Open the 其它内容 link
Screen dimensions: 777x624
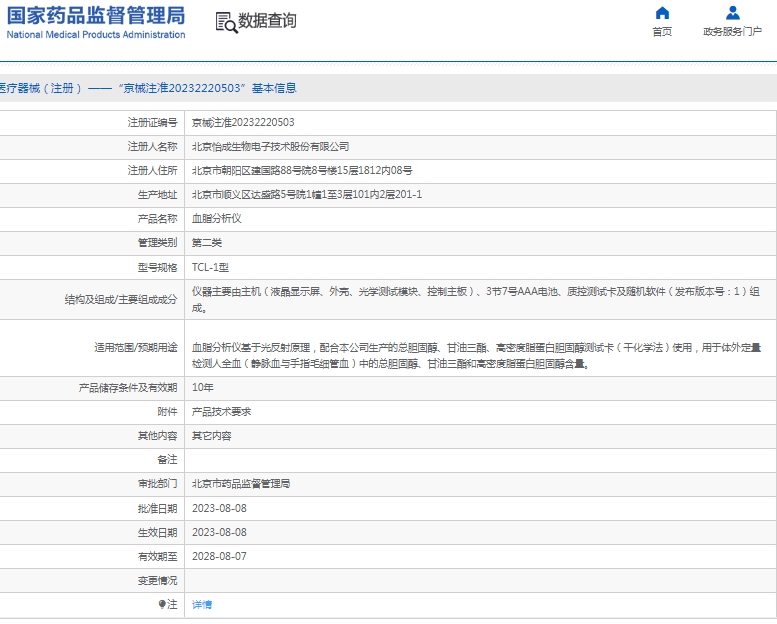(212, 436)
